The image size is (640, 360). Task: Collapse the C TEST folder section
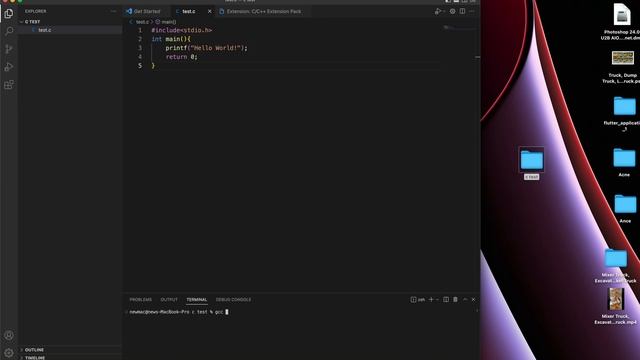click(x=70, y=22)
